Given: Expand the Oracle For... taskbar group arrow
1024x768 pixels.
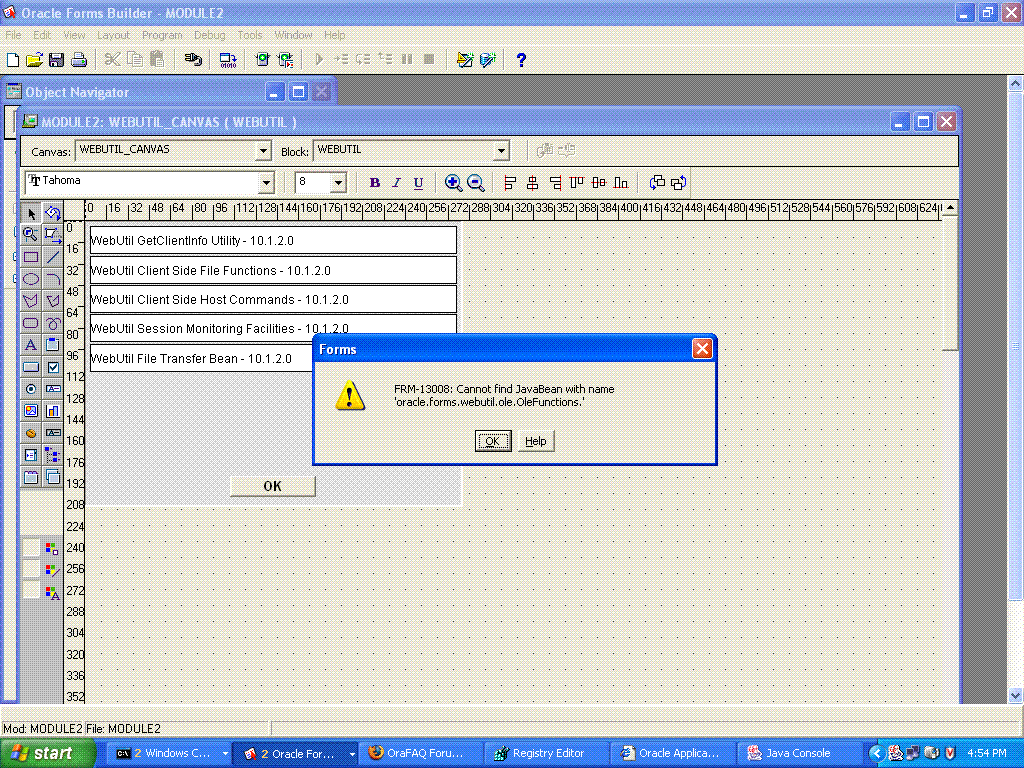Looking at the screenshot, I should [353, 754].
